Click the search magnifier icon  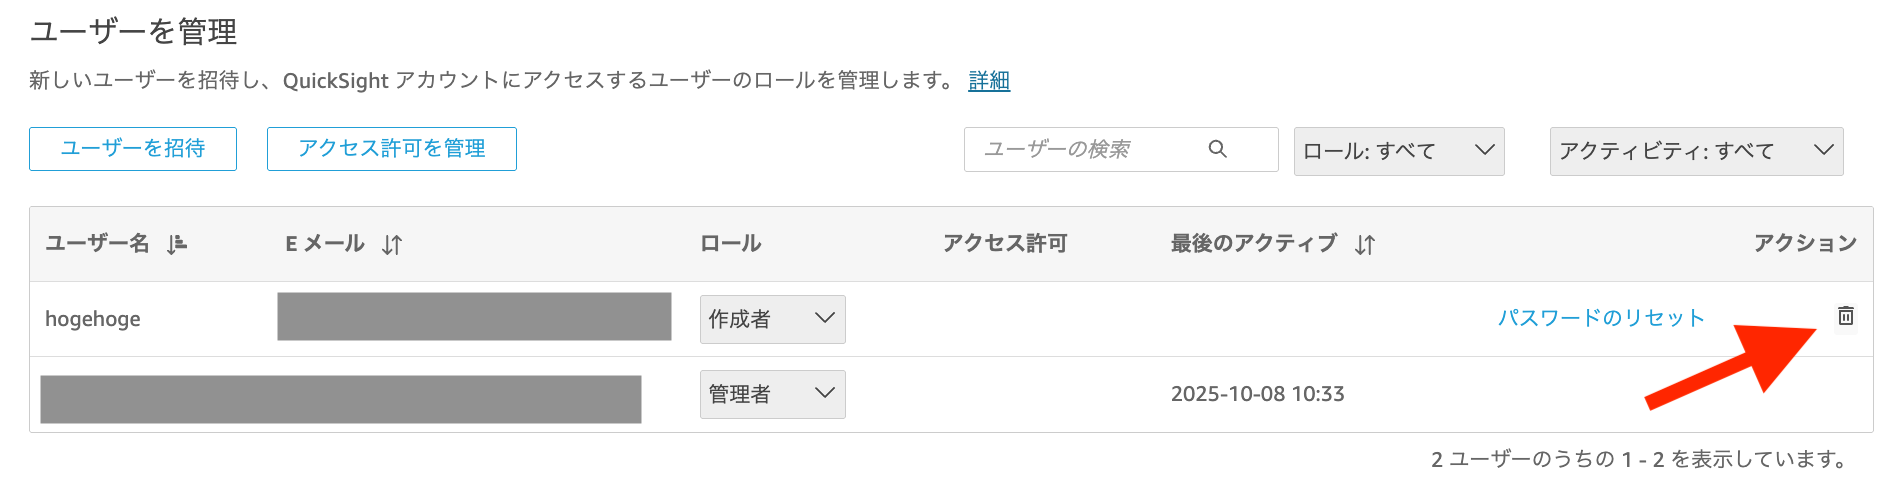tap(1217, 149)
